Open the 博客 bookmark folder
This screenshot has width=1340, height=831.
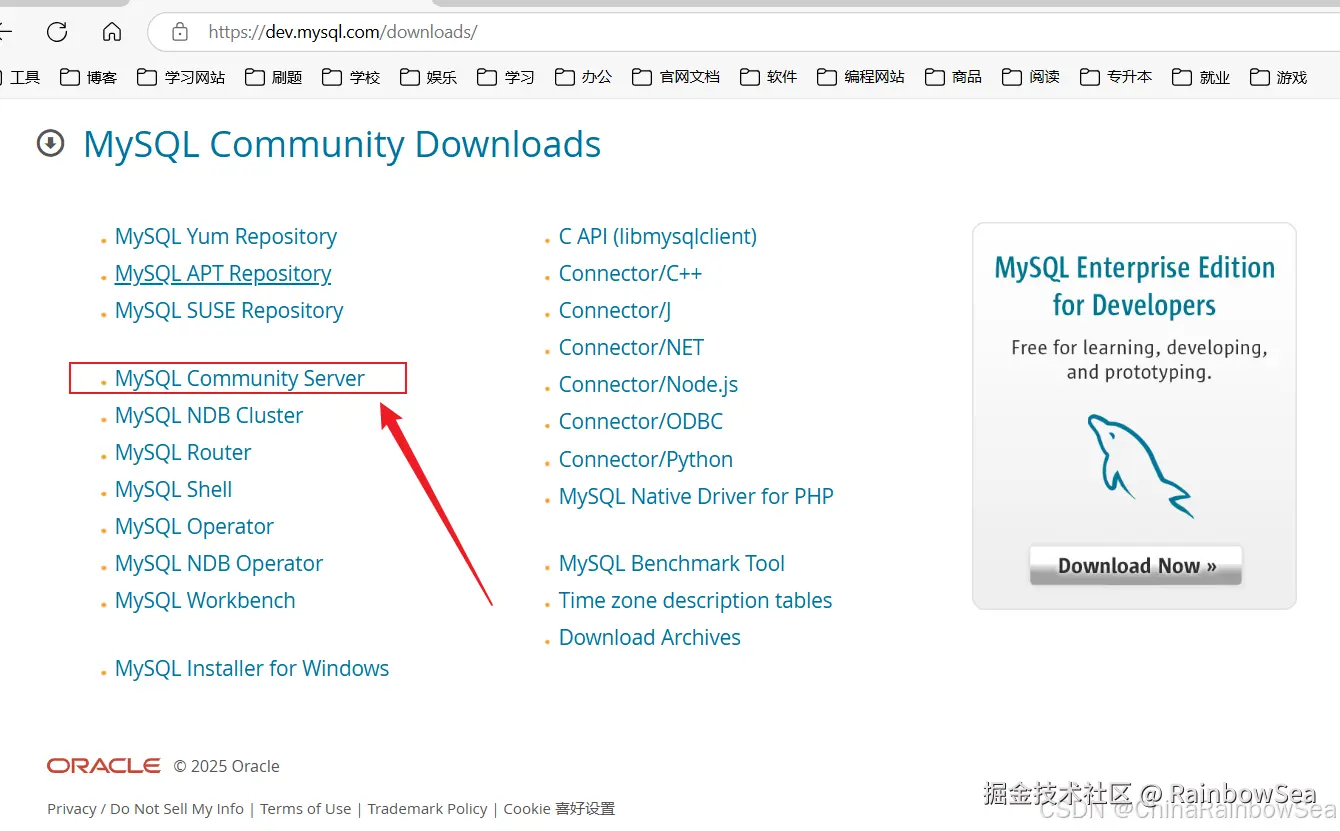[x=89, y=77]
